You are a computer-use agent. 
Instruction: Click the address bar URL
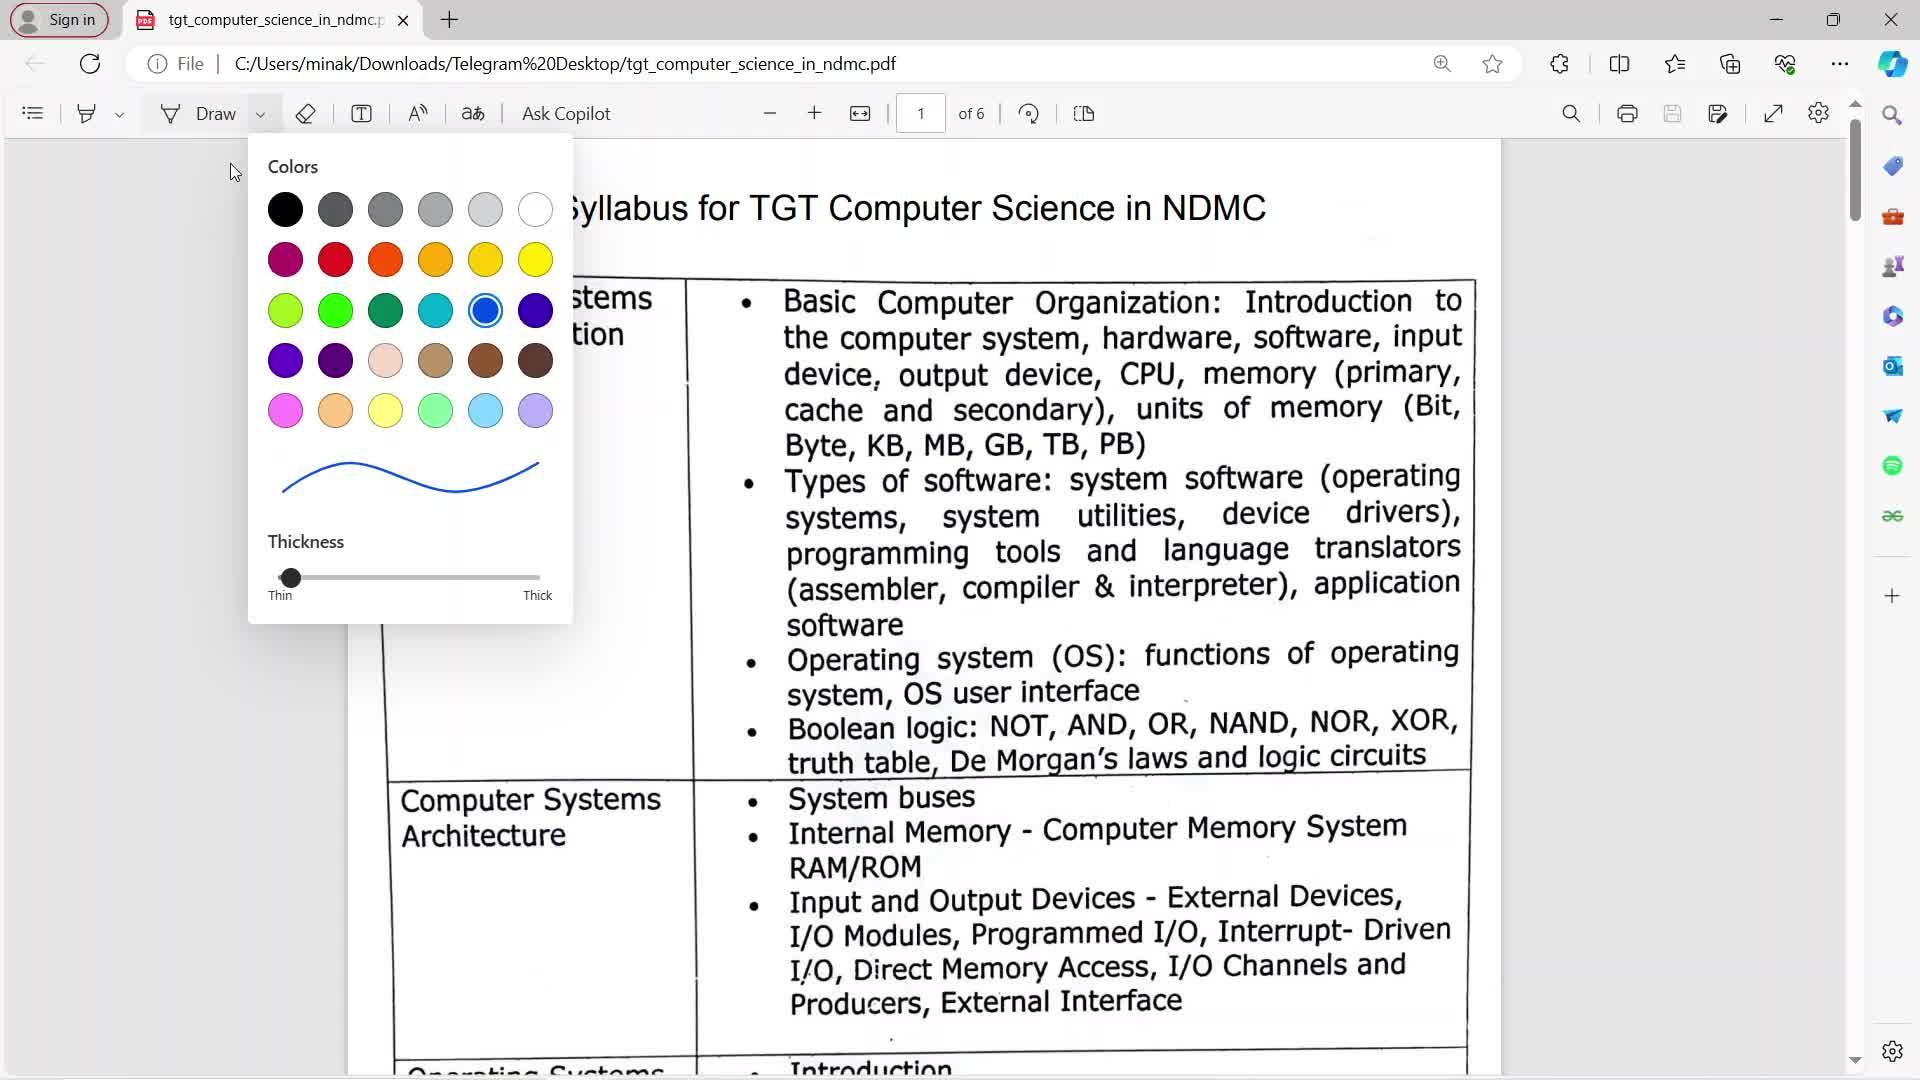[565, 64]
